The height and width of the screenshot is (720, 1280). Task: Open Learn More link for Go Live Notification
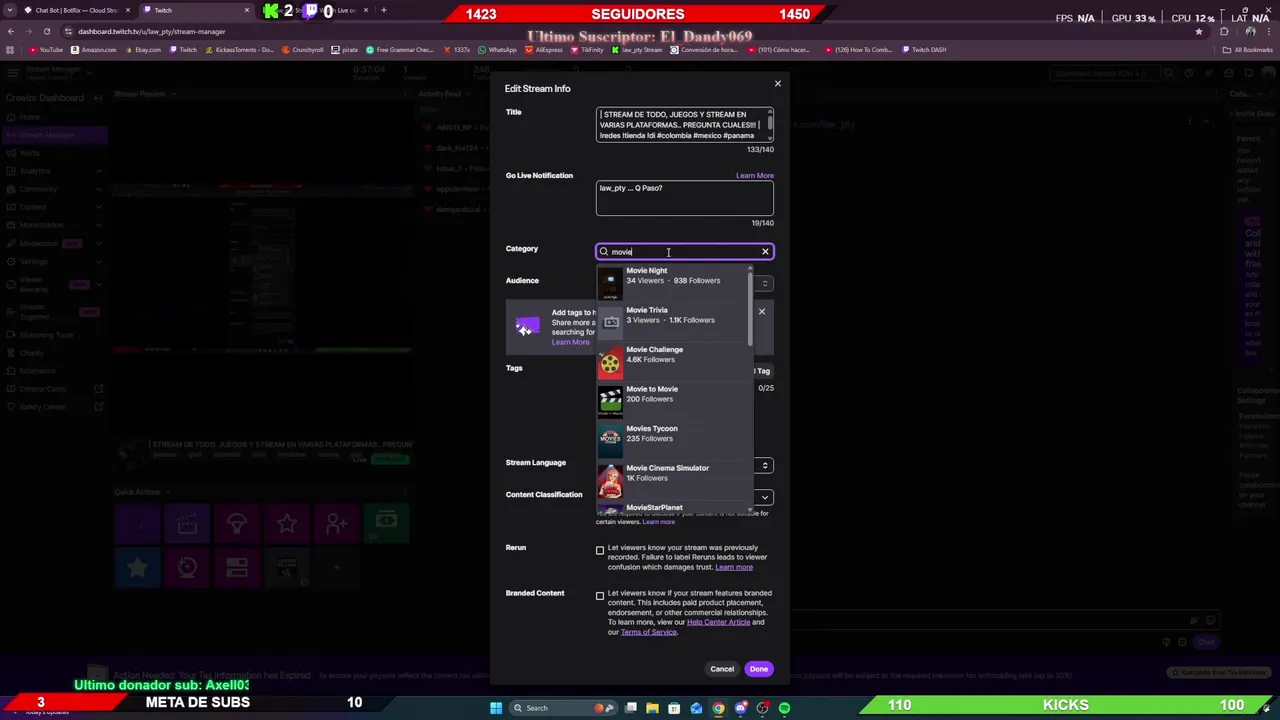tap(755, 176)
